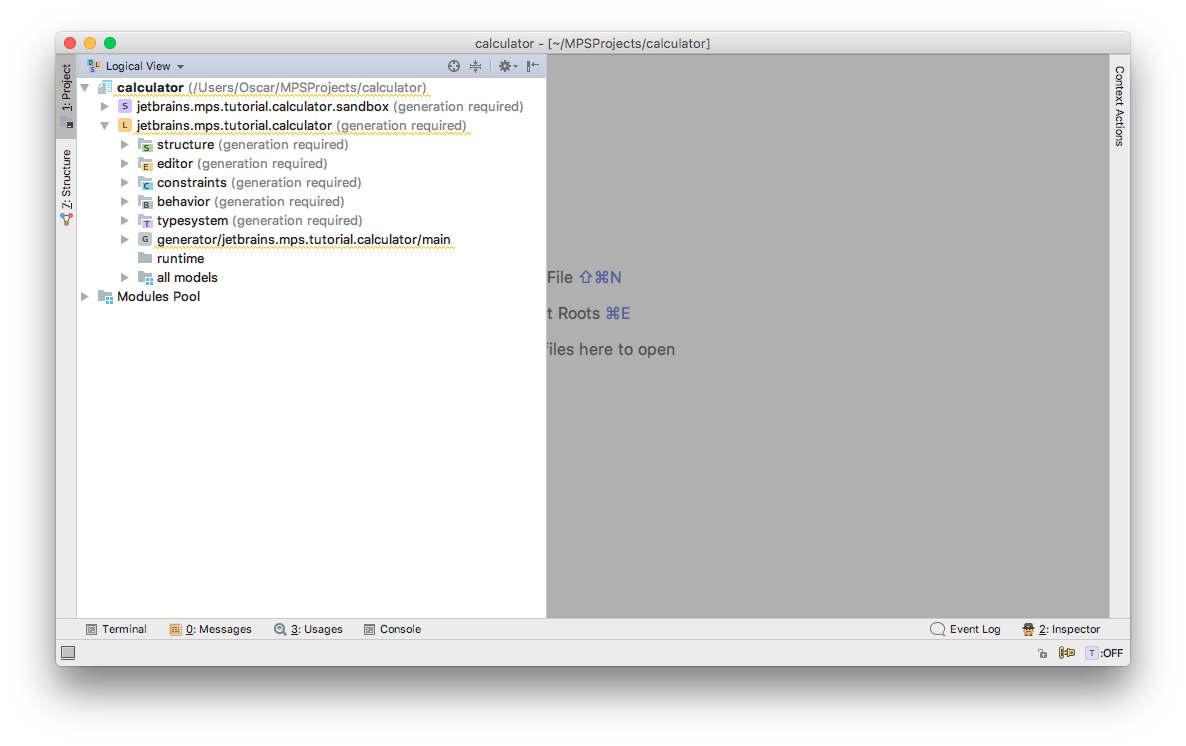
Task: Click the tool windows quick access icon
Action: [x=68, y=653]
